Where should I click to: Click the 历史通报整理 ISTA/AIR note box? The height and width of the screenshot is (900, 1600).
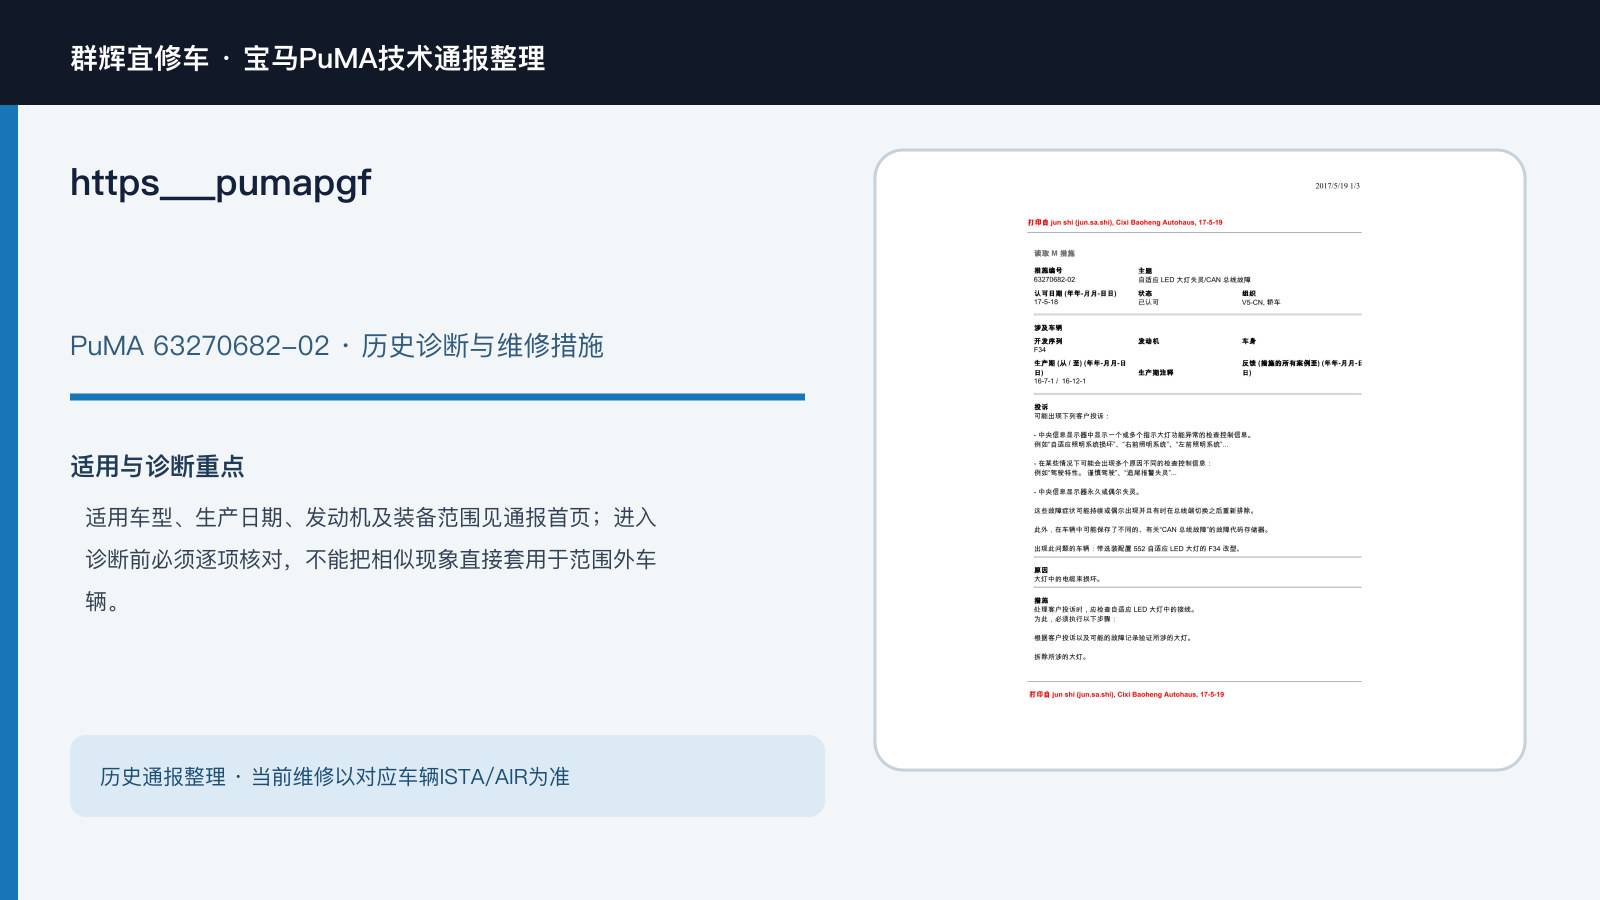[x=447, y=776]
